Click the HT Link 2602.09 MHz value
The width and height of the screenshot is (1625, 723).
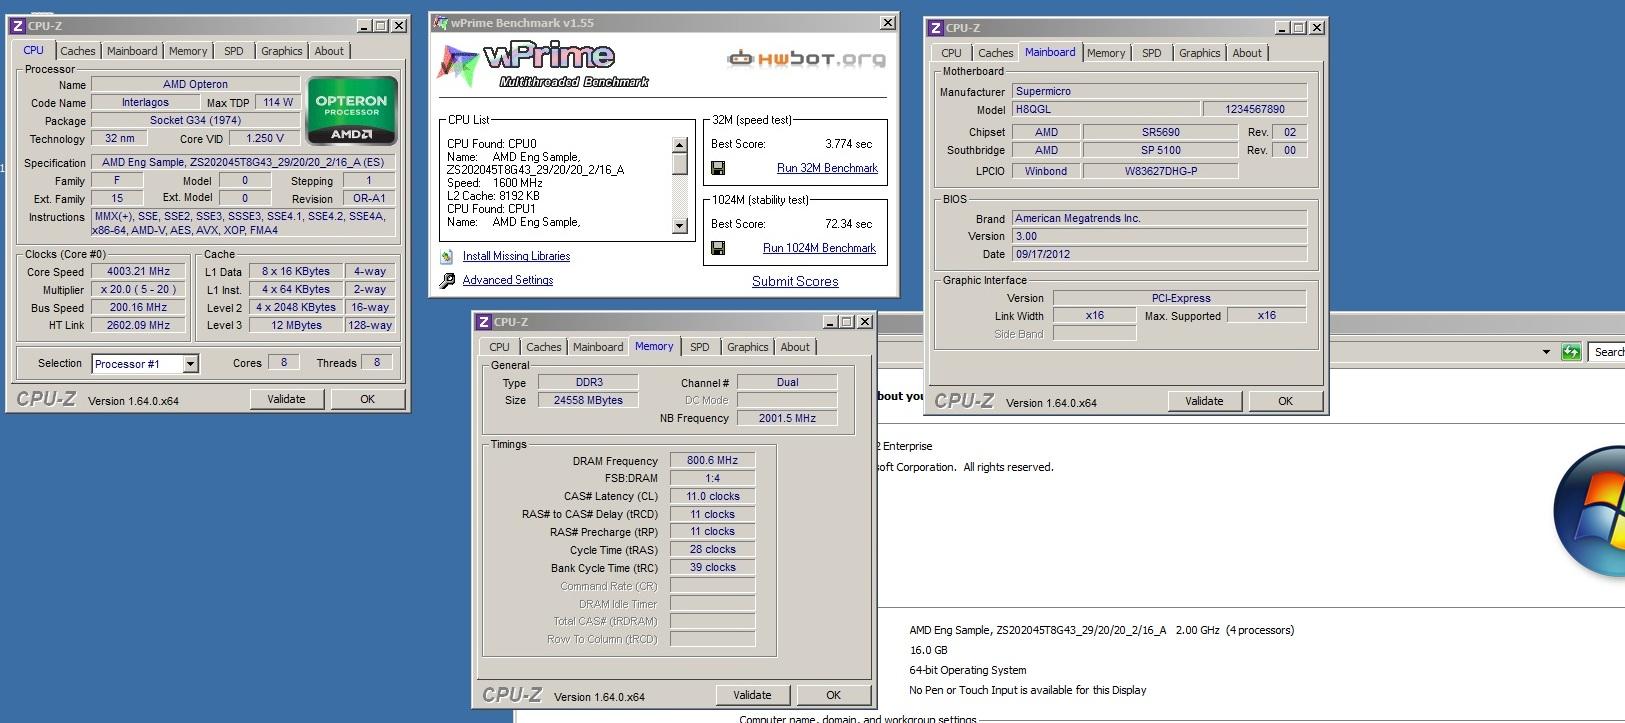139,325
